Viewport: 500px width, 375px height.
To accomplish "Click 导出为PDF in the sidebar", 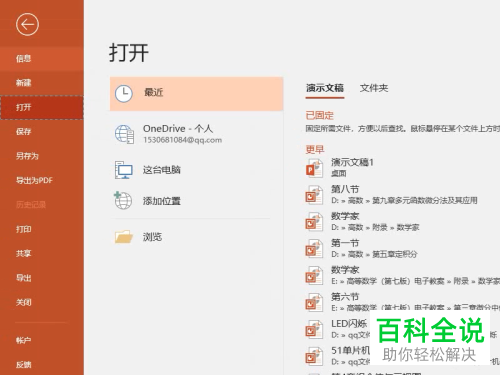I will click(42, 180).
